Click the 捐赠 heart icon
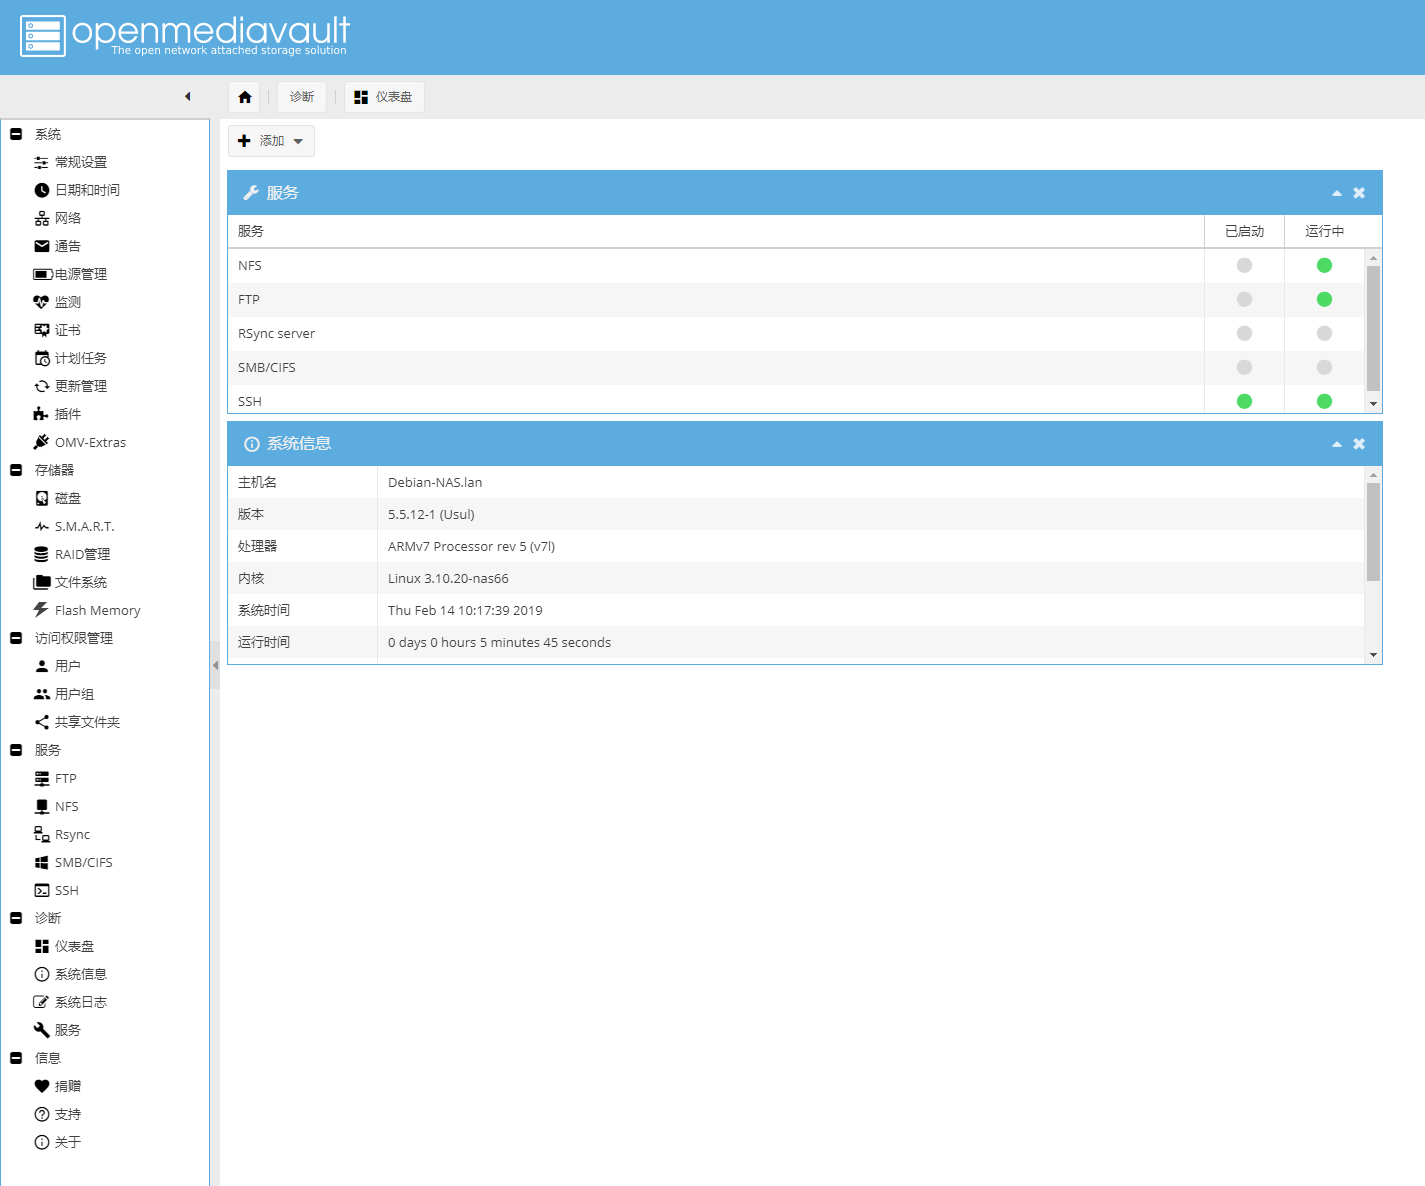 [42, 1086]
